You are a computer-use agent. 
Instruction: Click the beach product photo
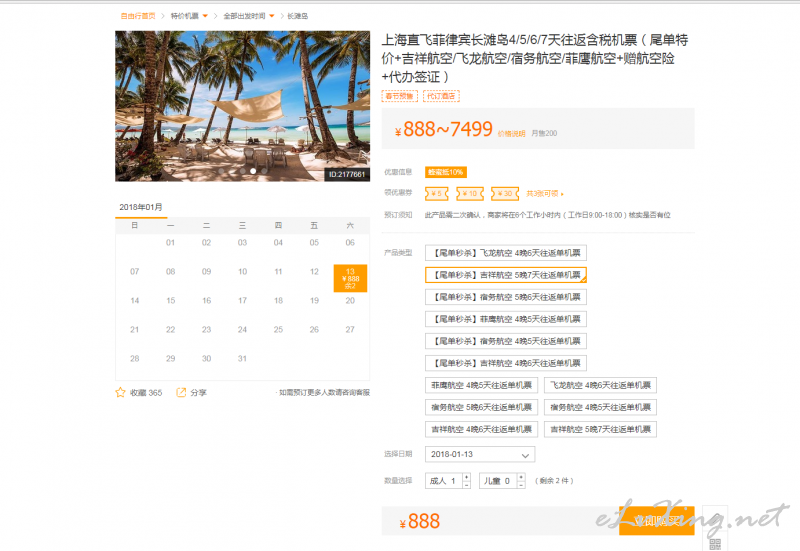point(242,106)
